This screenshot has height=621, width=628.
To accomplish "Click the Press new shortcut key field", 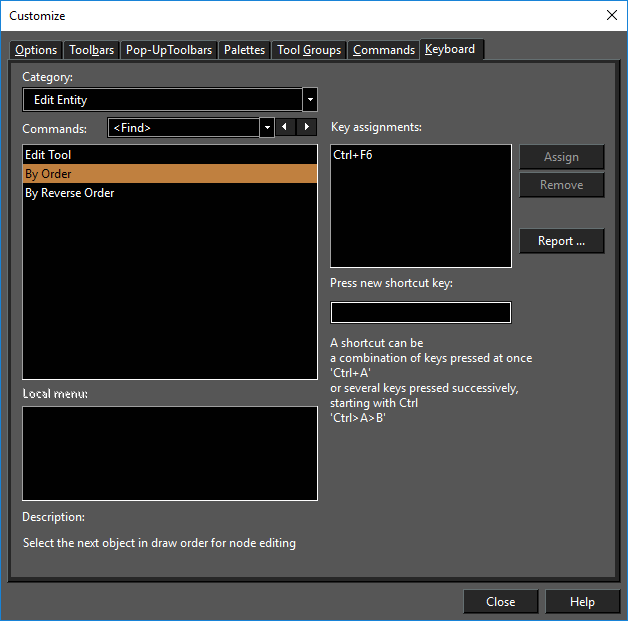I will (x=420, y=313).
